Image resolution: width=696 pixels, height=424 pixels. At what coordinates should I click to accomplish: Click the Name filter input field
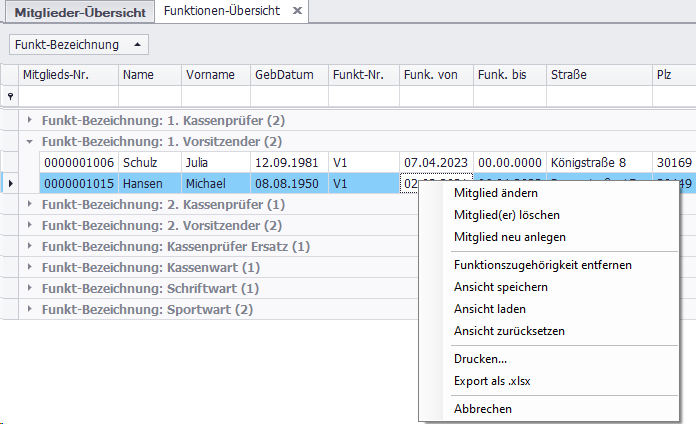tap(149, 96)
